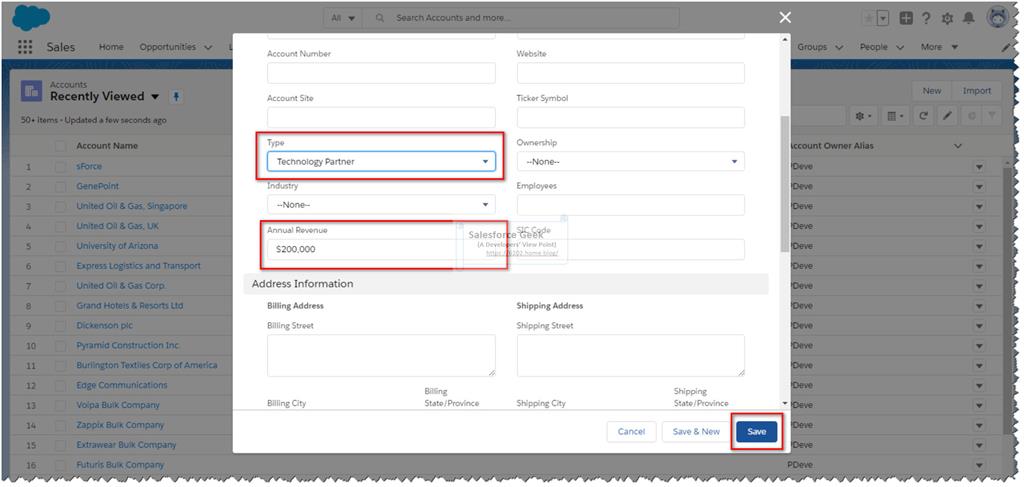This screenshot has height=487, width=1024.
Task: Open the Pyramid Construction Inc. account
Action: coord(128,345)
